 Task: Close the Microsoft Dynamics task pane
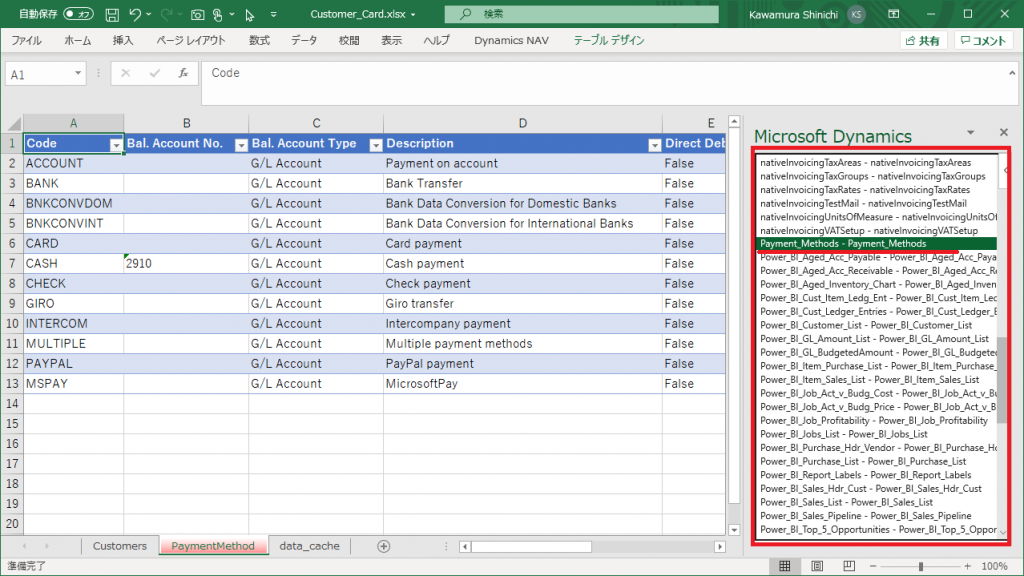point(1004,133)
